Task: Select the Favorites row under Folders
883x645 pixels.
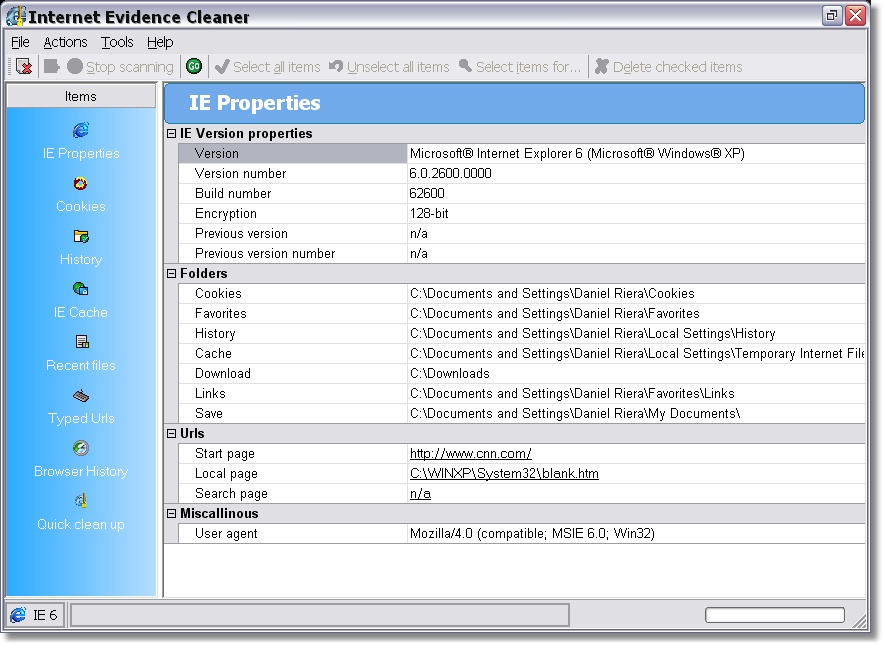Action: (x=522, y=314)
